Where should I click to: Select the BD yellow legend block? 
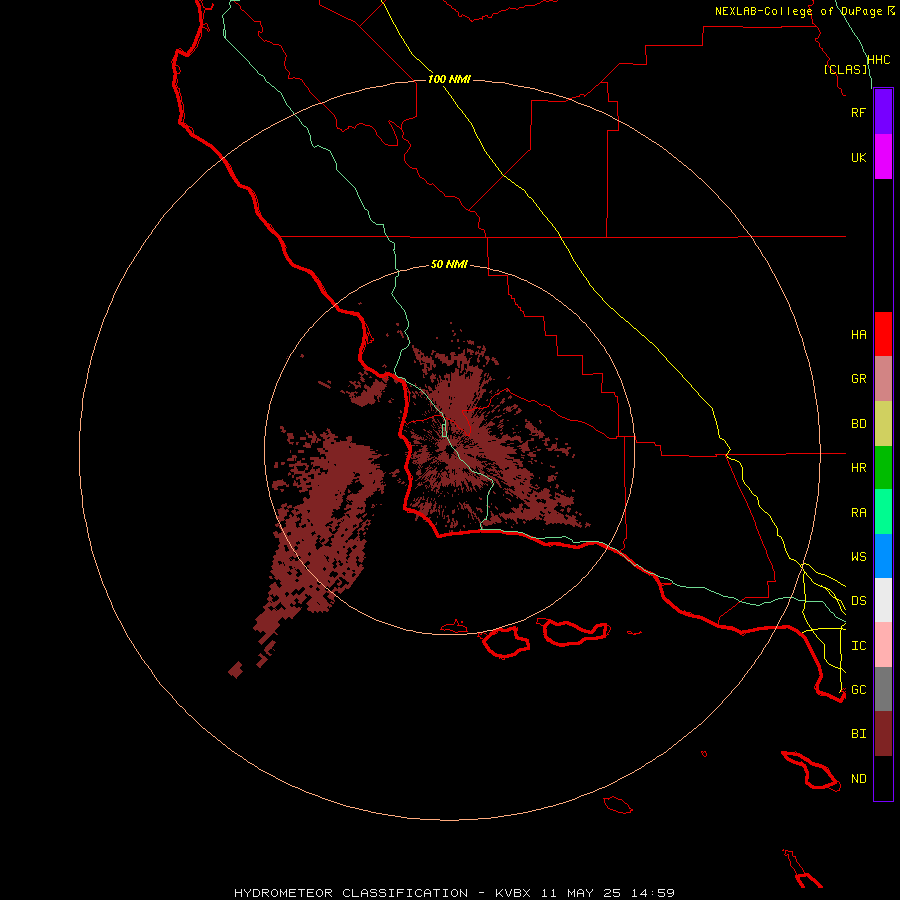coord(883,424)
